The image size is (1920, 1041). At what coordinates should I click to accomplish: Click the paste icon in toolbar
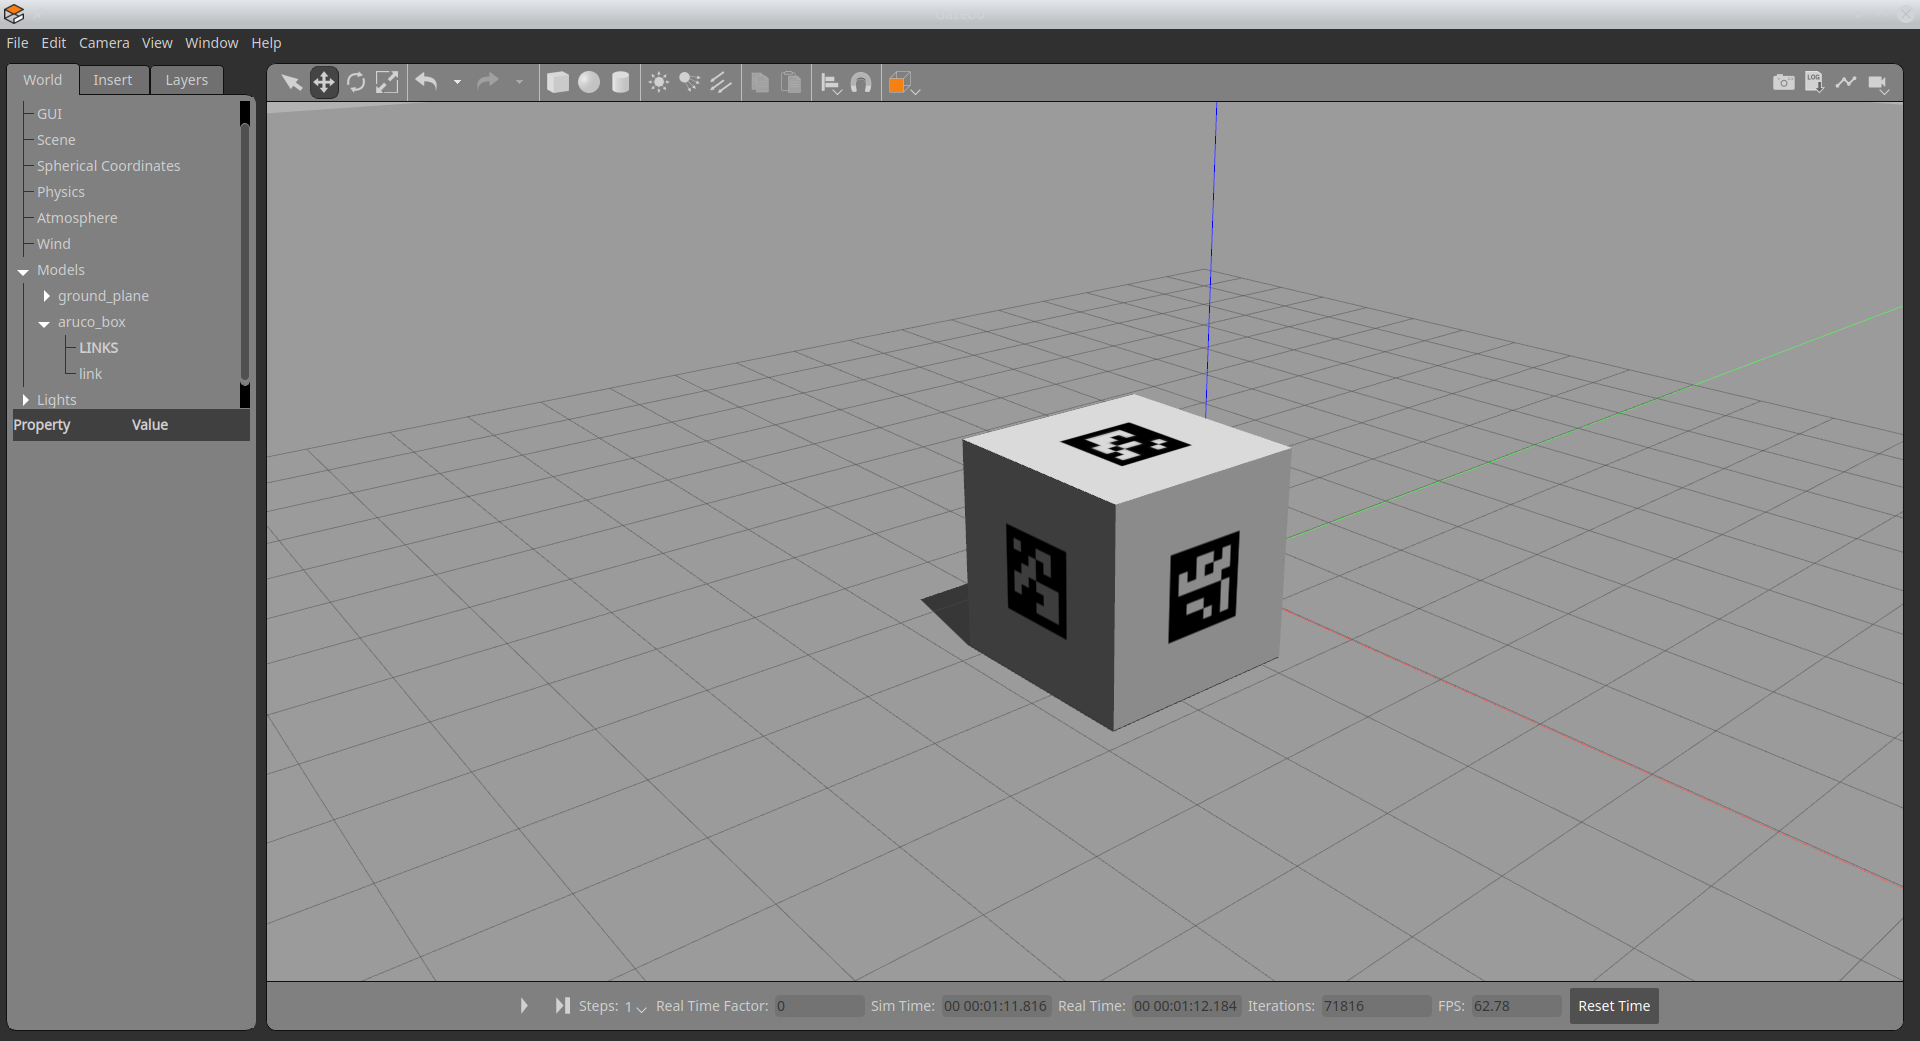pyautogui.click(x=791, y=82)
